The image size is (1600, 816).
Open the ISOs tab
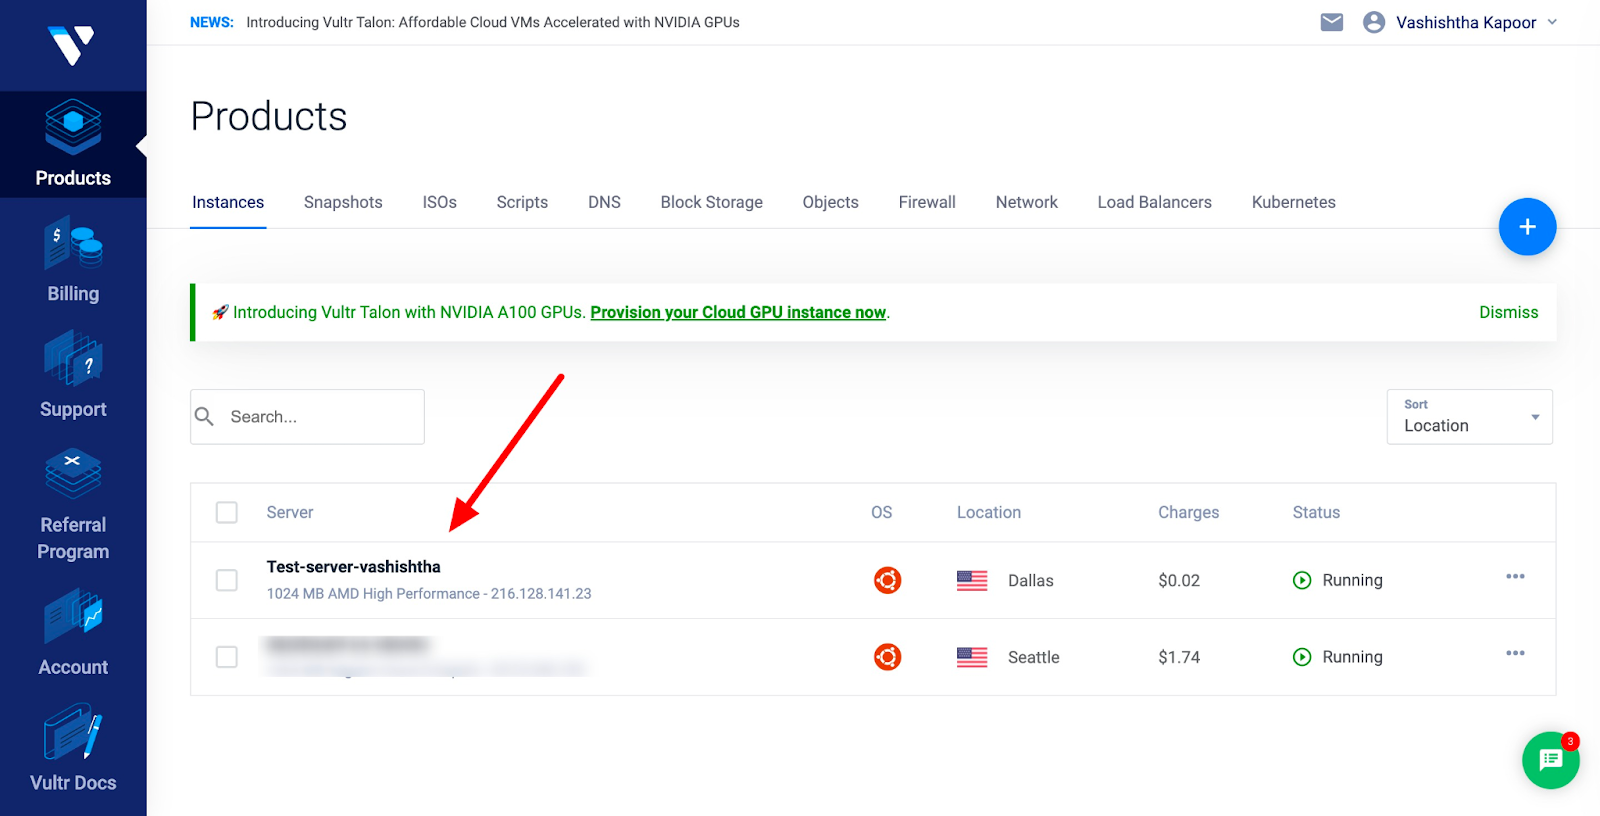439,202
